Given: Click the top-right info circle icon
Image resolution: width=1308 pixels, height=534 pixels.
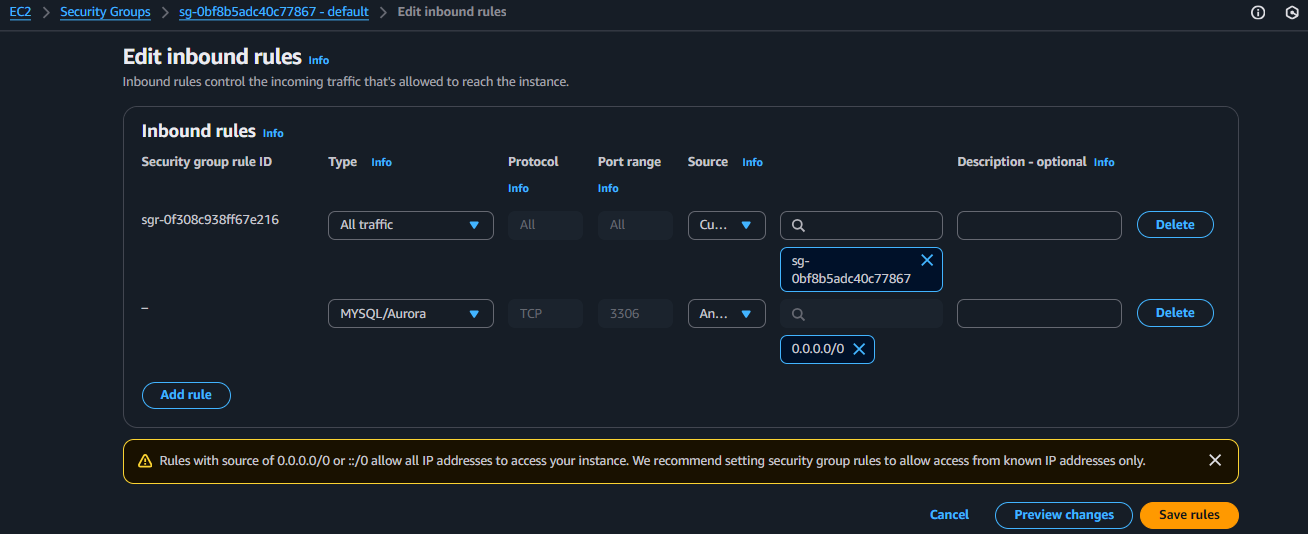Looking at the screenshot, I should [1258, 12].
